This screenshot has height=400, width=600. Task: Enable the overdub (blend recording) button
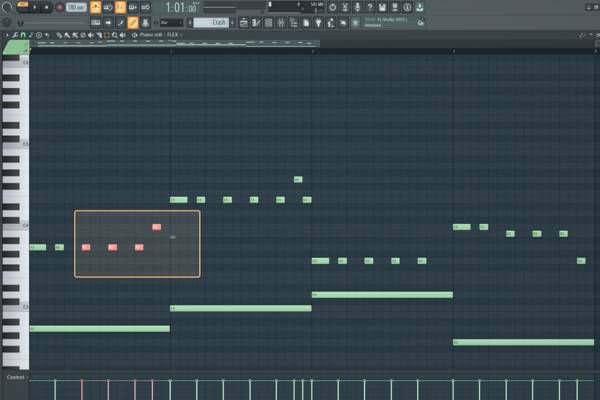click(x=133, y=7)
